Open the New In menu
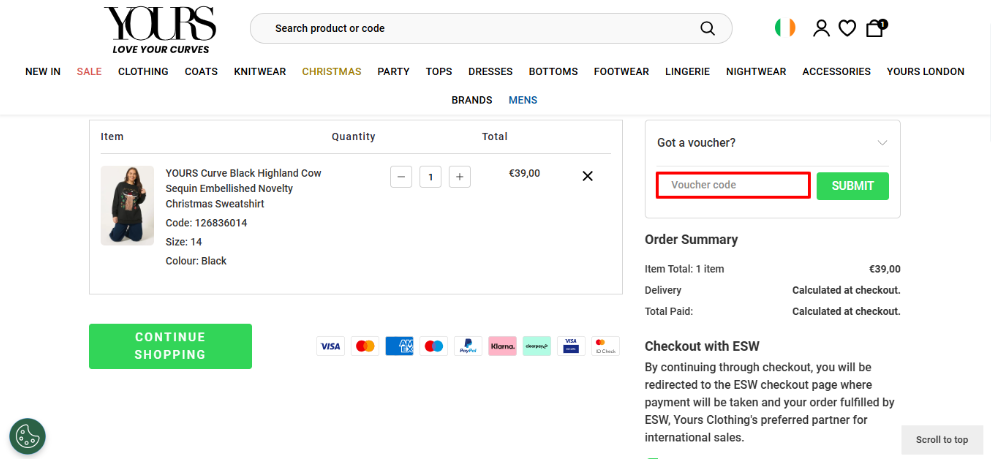This screenshot has height=459, width=991. (x=43, y=71)
